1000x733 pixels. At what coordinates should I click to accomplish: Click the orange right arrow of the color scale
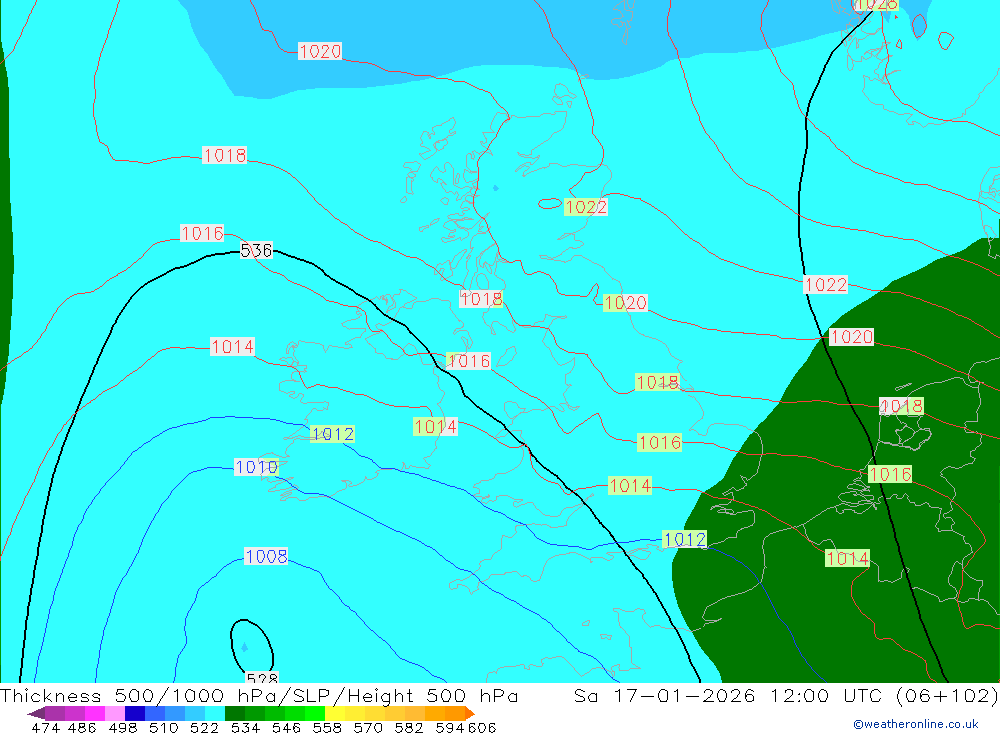pos(469,714)
